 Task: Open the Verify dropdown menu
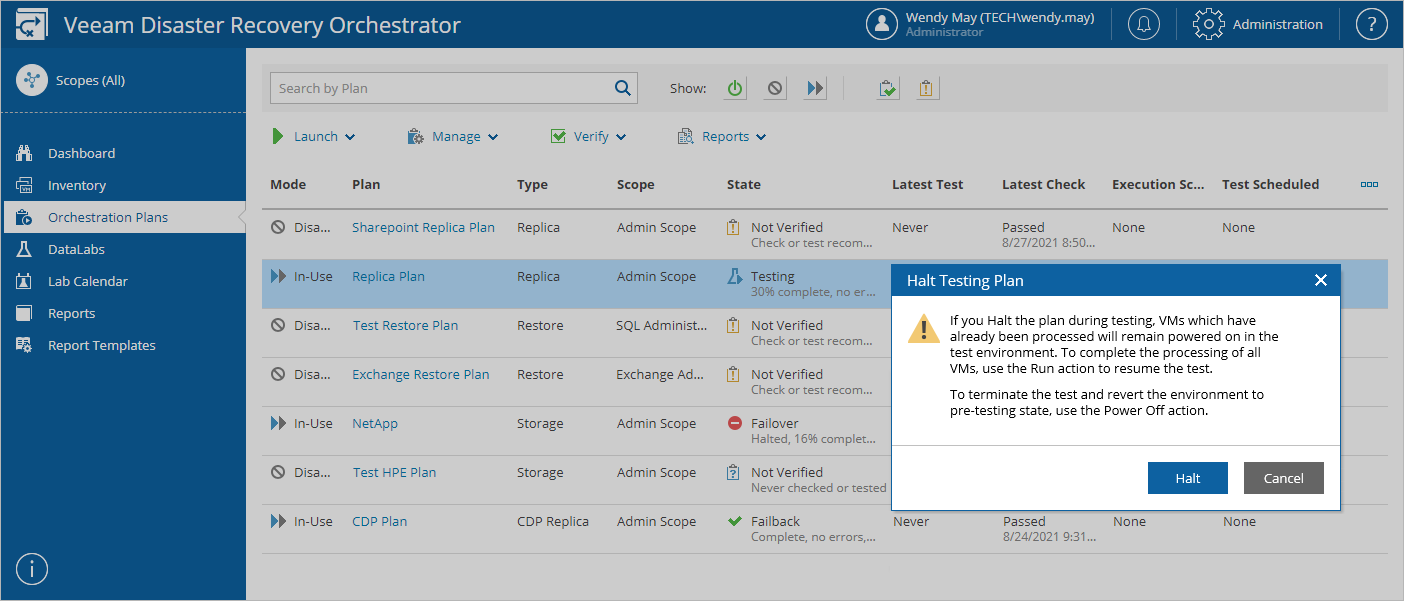pyautogui.click(x=588, y=137)
